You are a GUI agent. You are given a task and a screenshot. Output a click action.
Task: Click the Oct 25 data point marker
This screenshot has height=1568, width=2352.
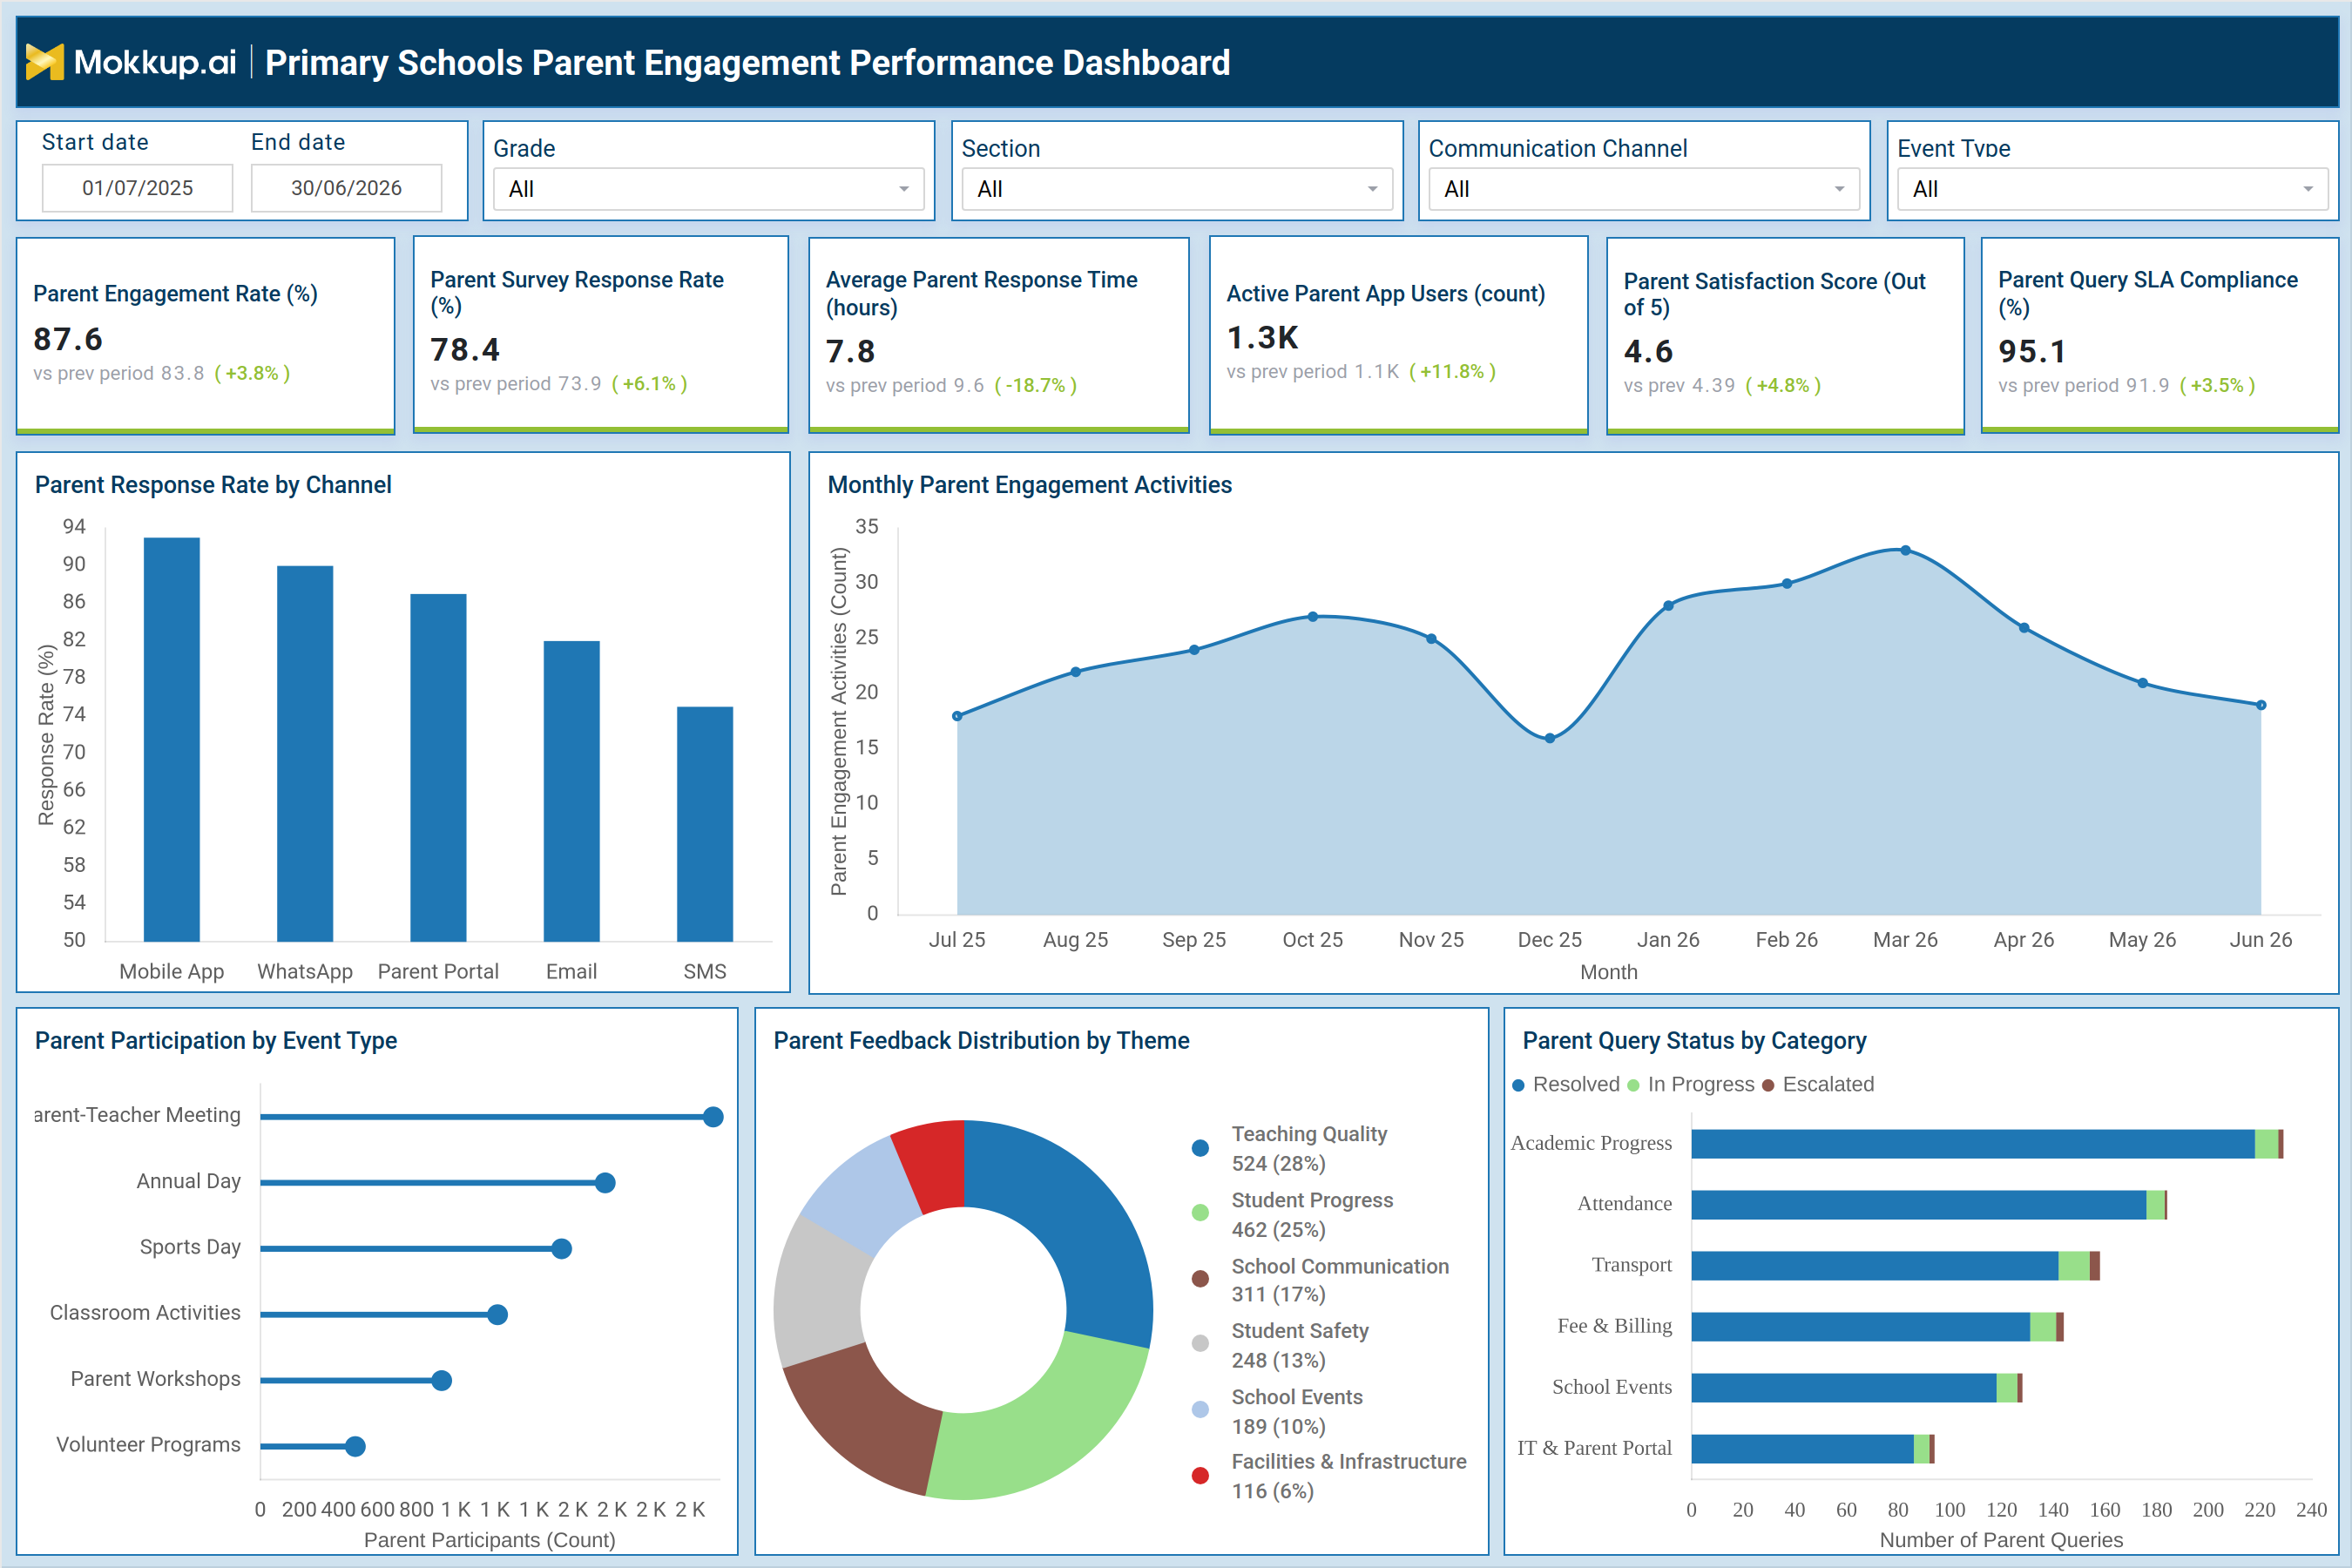click(1313, 617)
